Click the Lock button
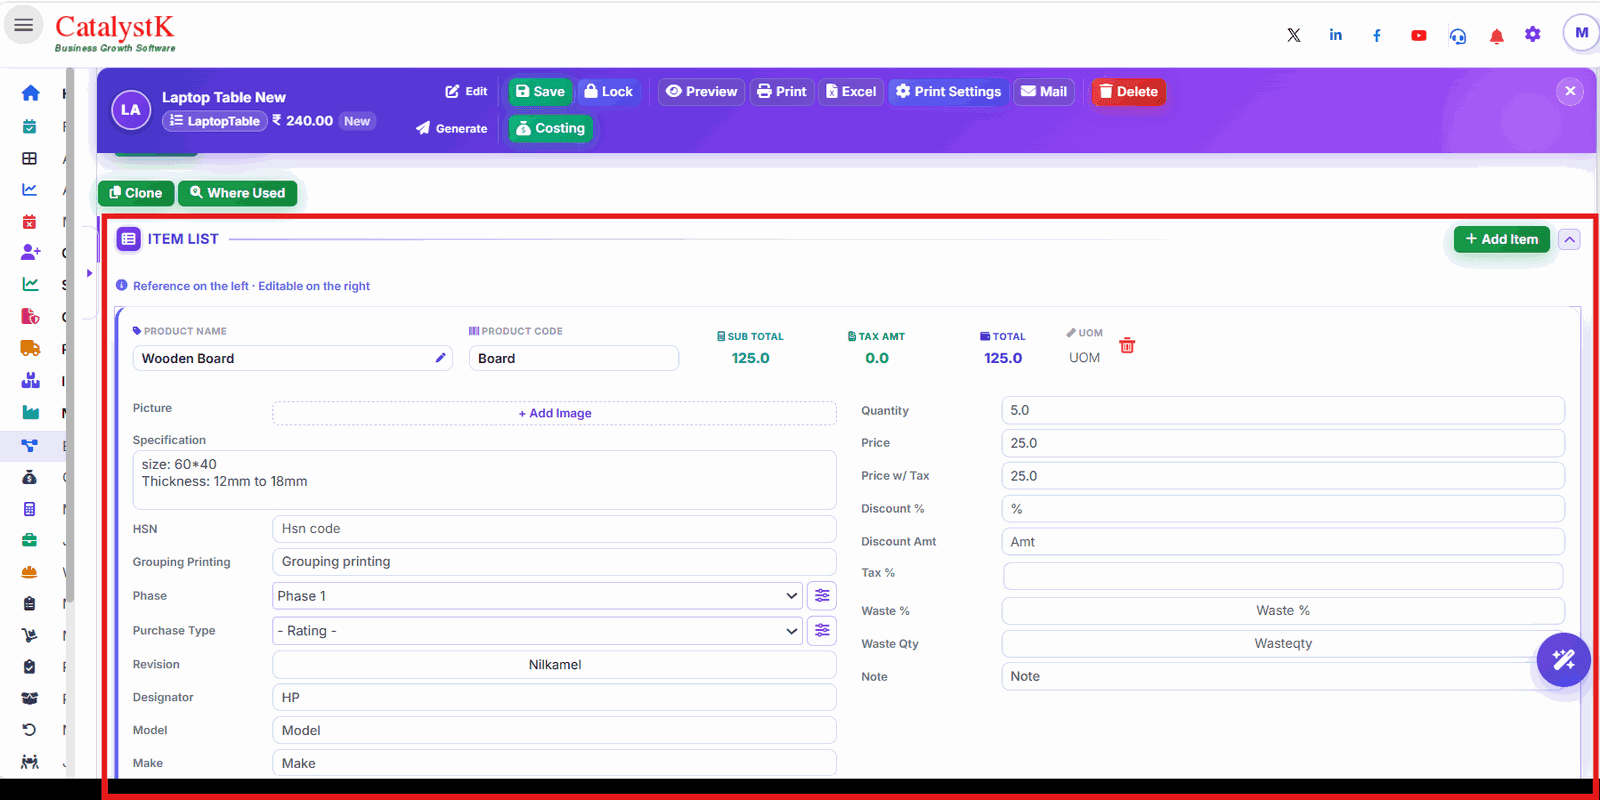The width and height of the screenshot is (1600, 800). click(x=608, y=91)
